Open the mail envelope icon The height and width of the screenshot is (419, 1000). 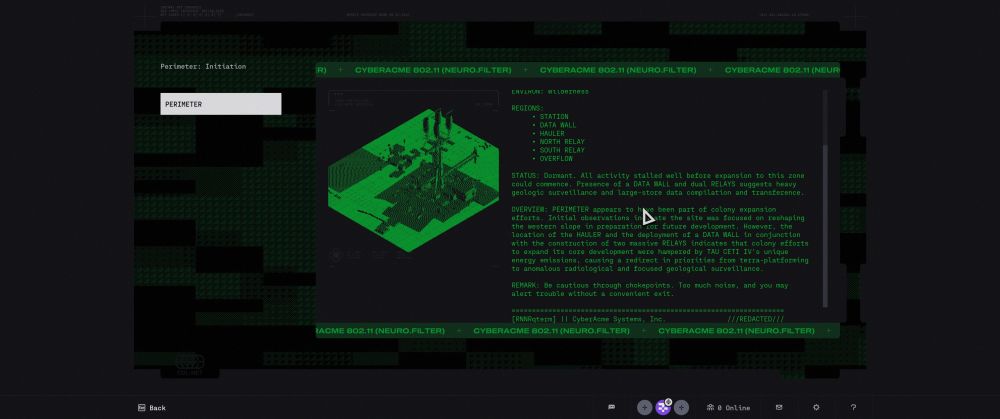pos(779,408)
